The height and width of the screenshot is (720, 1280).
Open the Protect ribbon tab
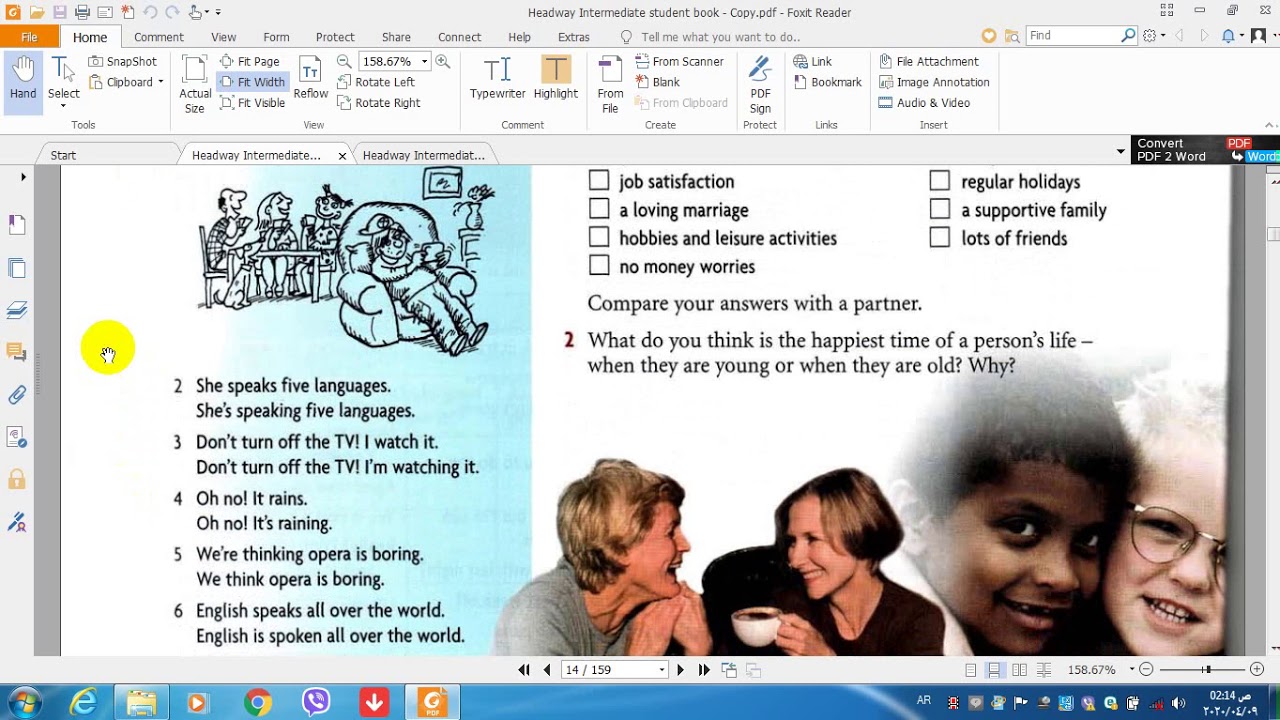pos(335,37)
